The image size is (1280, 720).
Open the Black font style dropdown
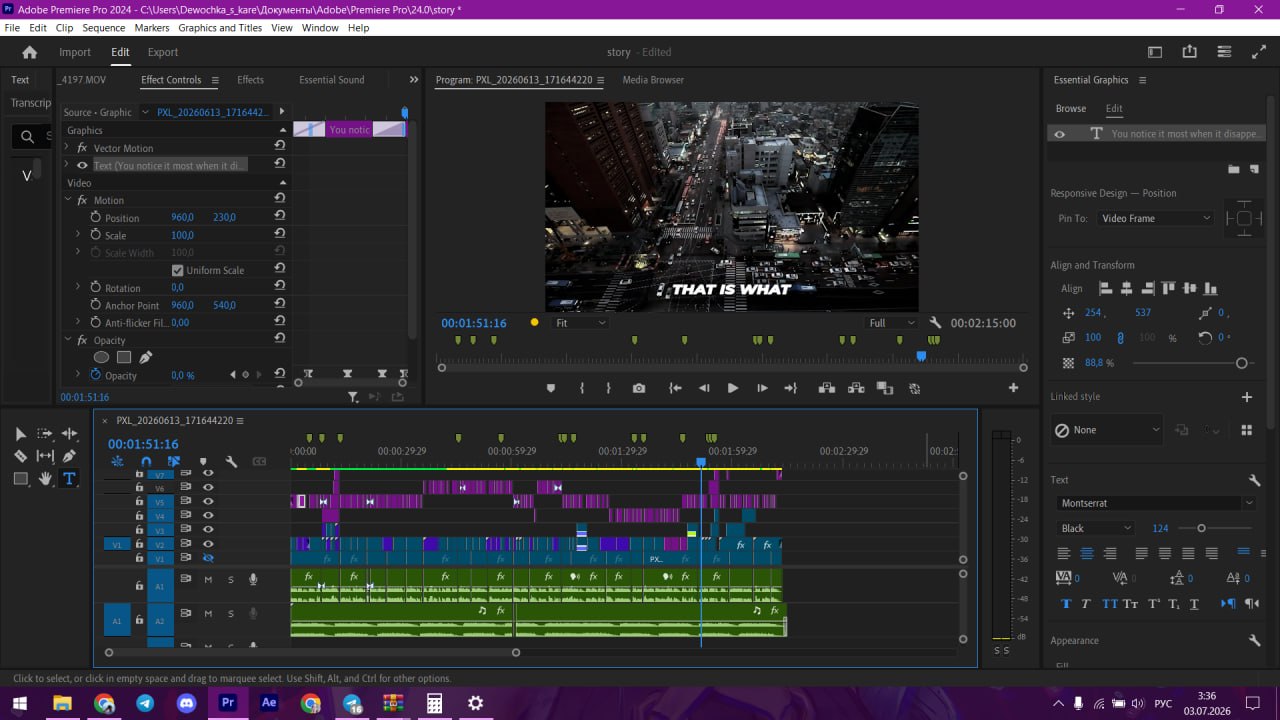[1095, 528]
